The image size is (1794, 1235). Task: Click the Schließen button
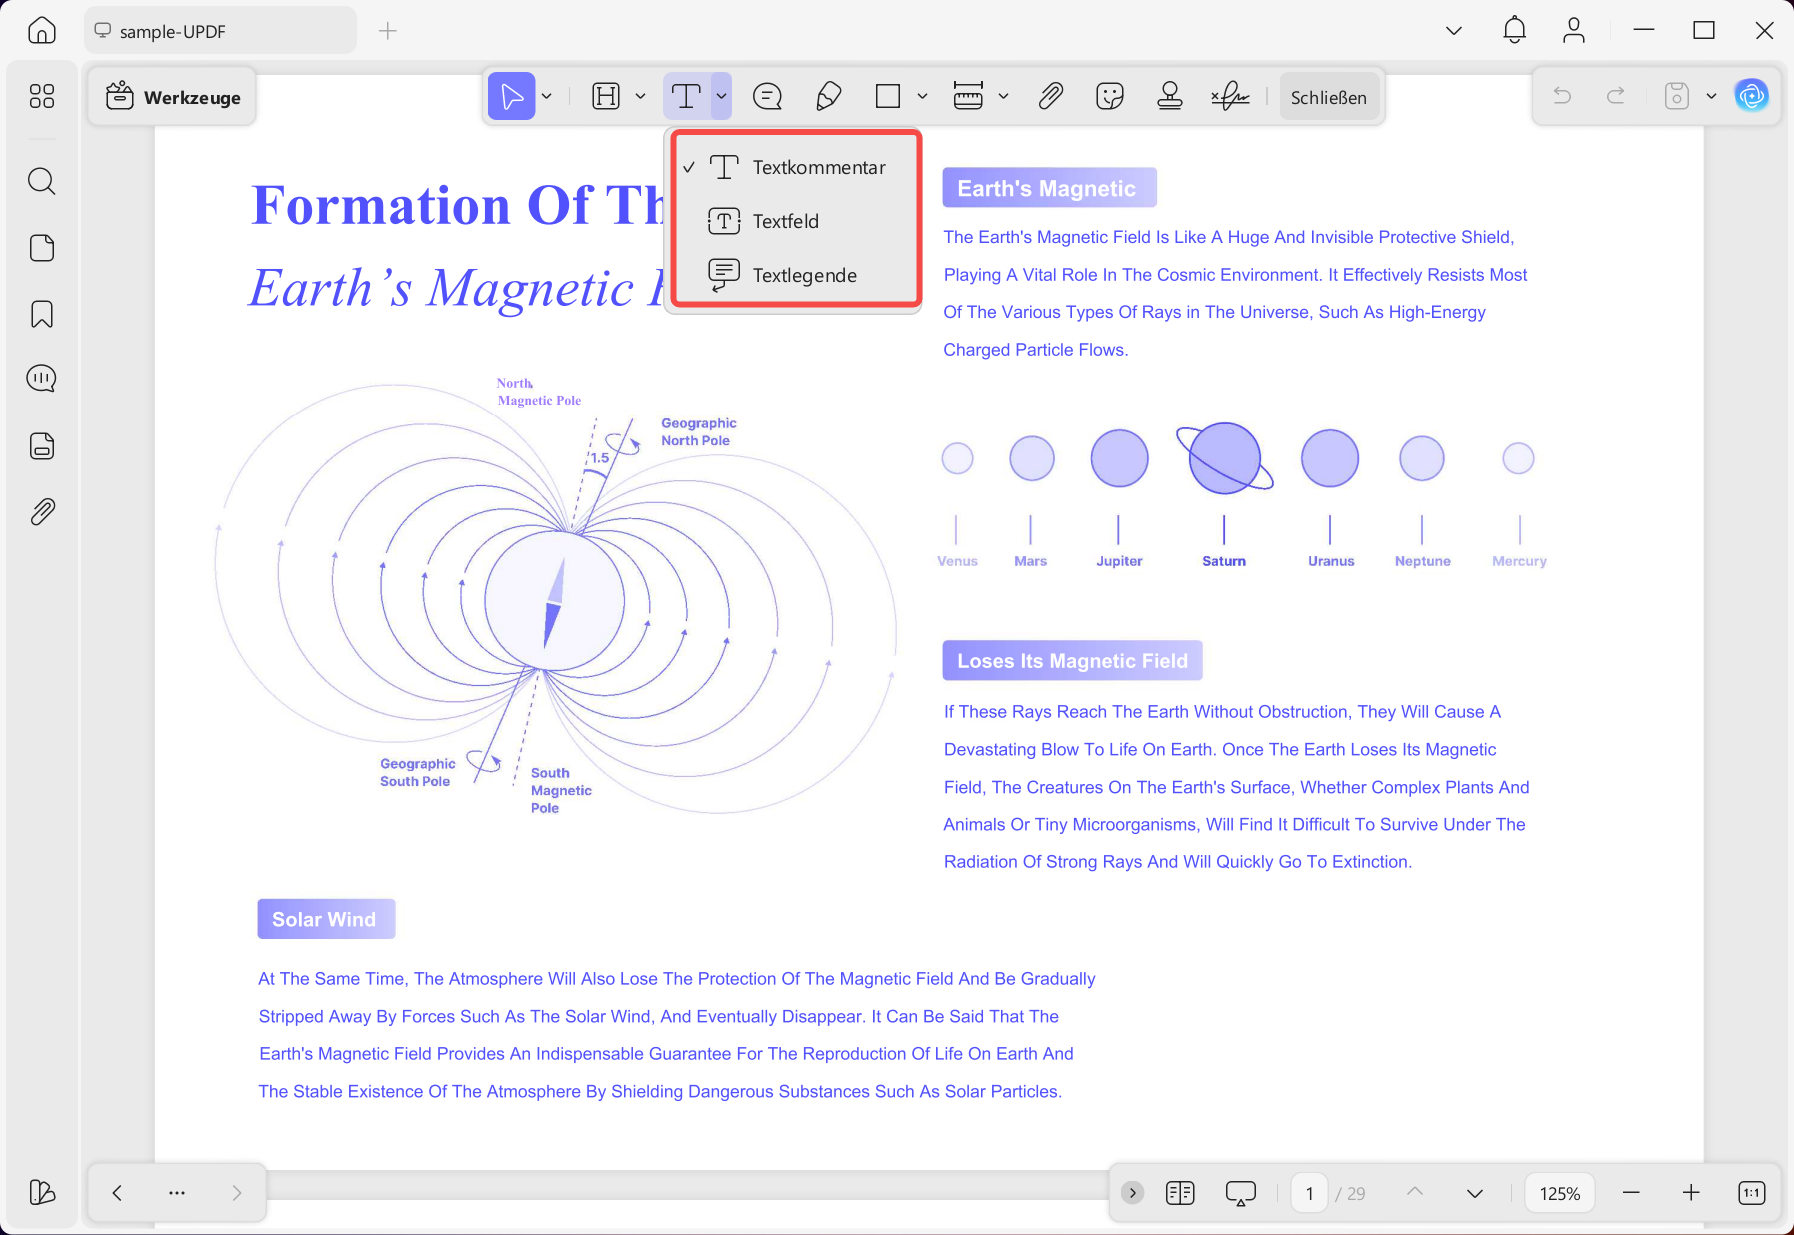[x=1328, y=97]
